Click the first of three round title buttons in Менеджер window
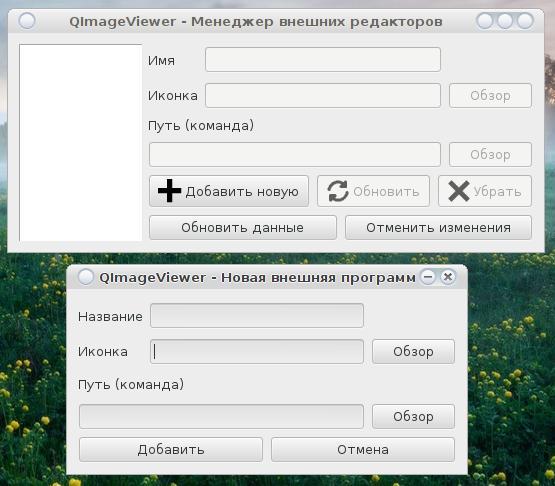 (x=485, y=21)
